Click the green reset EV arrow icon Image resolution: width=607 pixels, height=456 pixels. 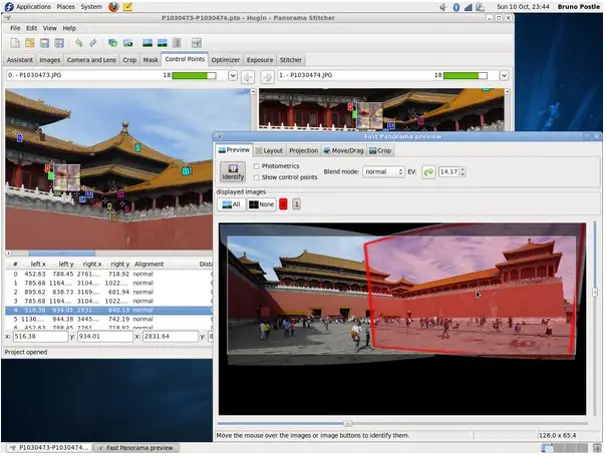pyautogui.click(x=428, y=172)
